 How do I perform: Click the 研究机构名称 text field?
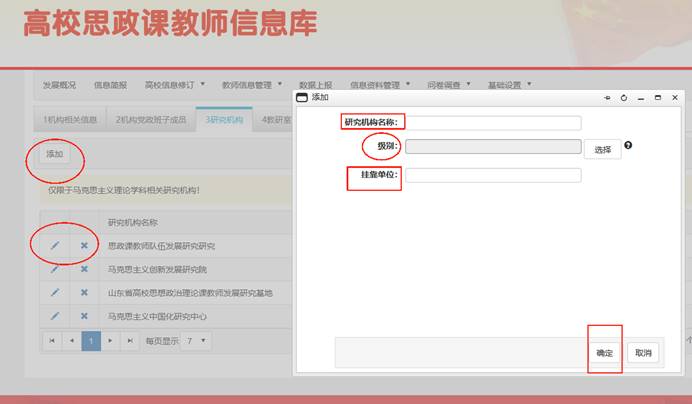[x=493, y=123]
